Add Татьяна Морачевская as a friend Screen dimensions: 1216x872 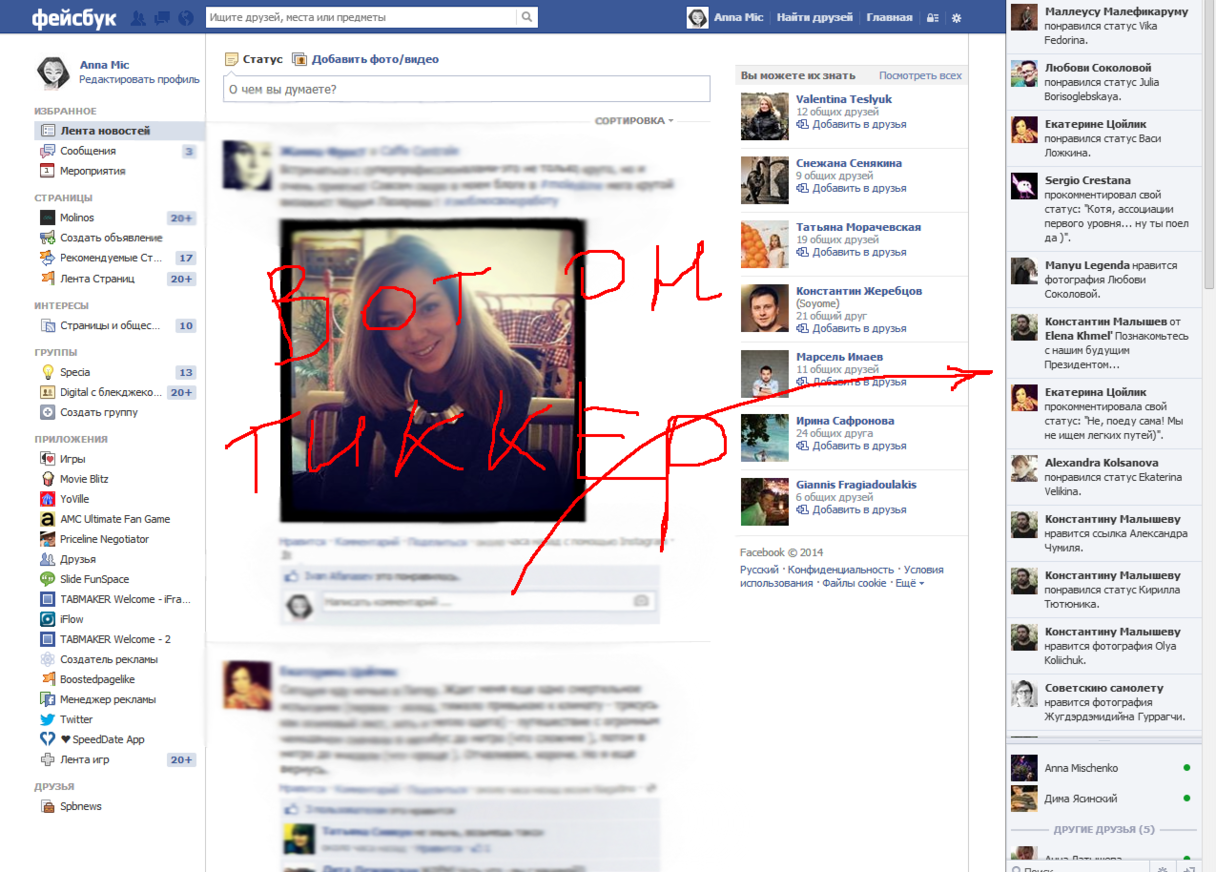(x=852, y=253)
